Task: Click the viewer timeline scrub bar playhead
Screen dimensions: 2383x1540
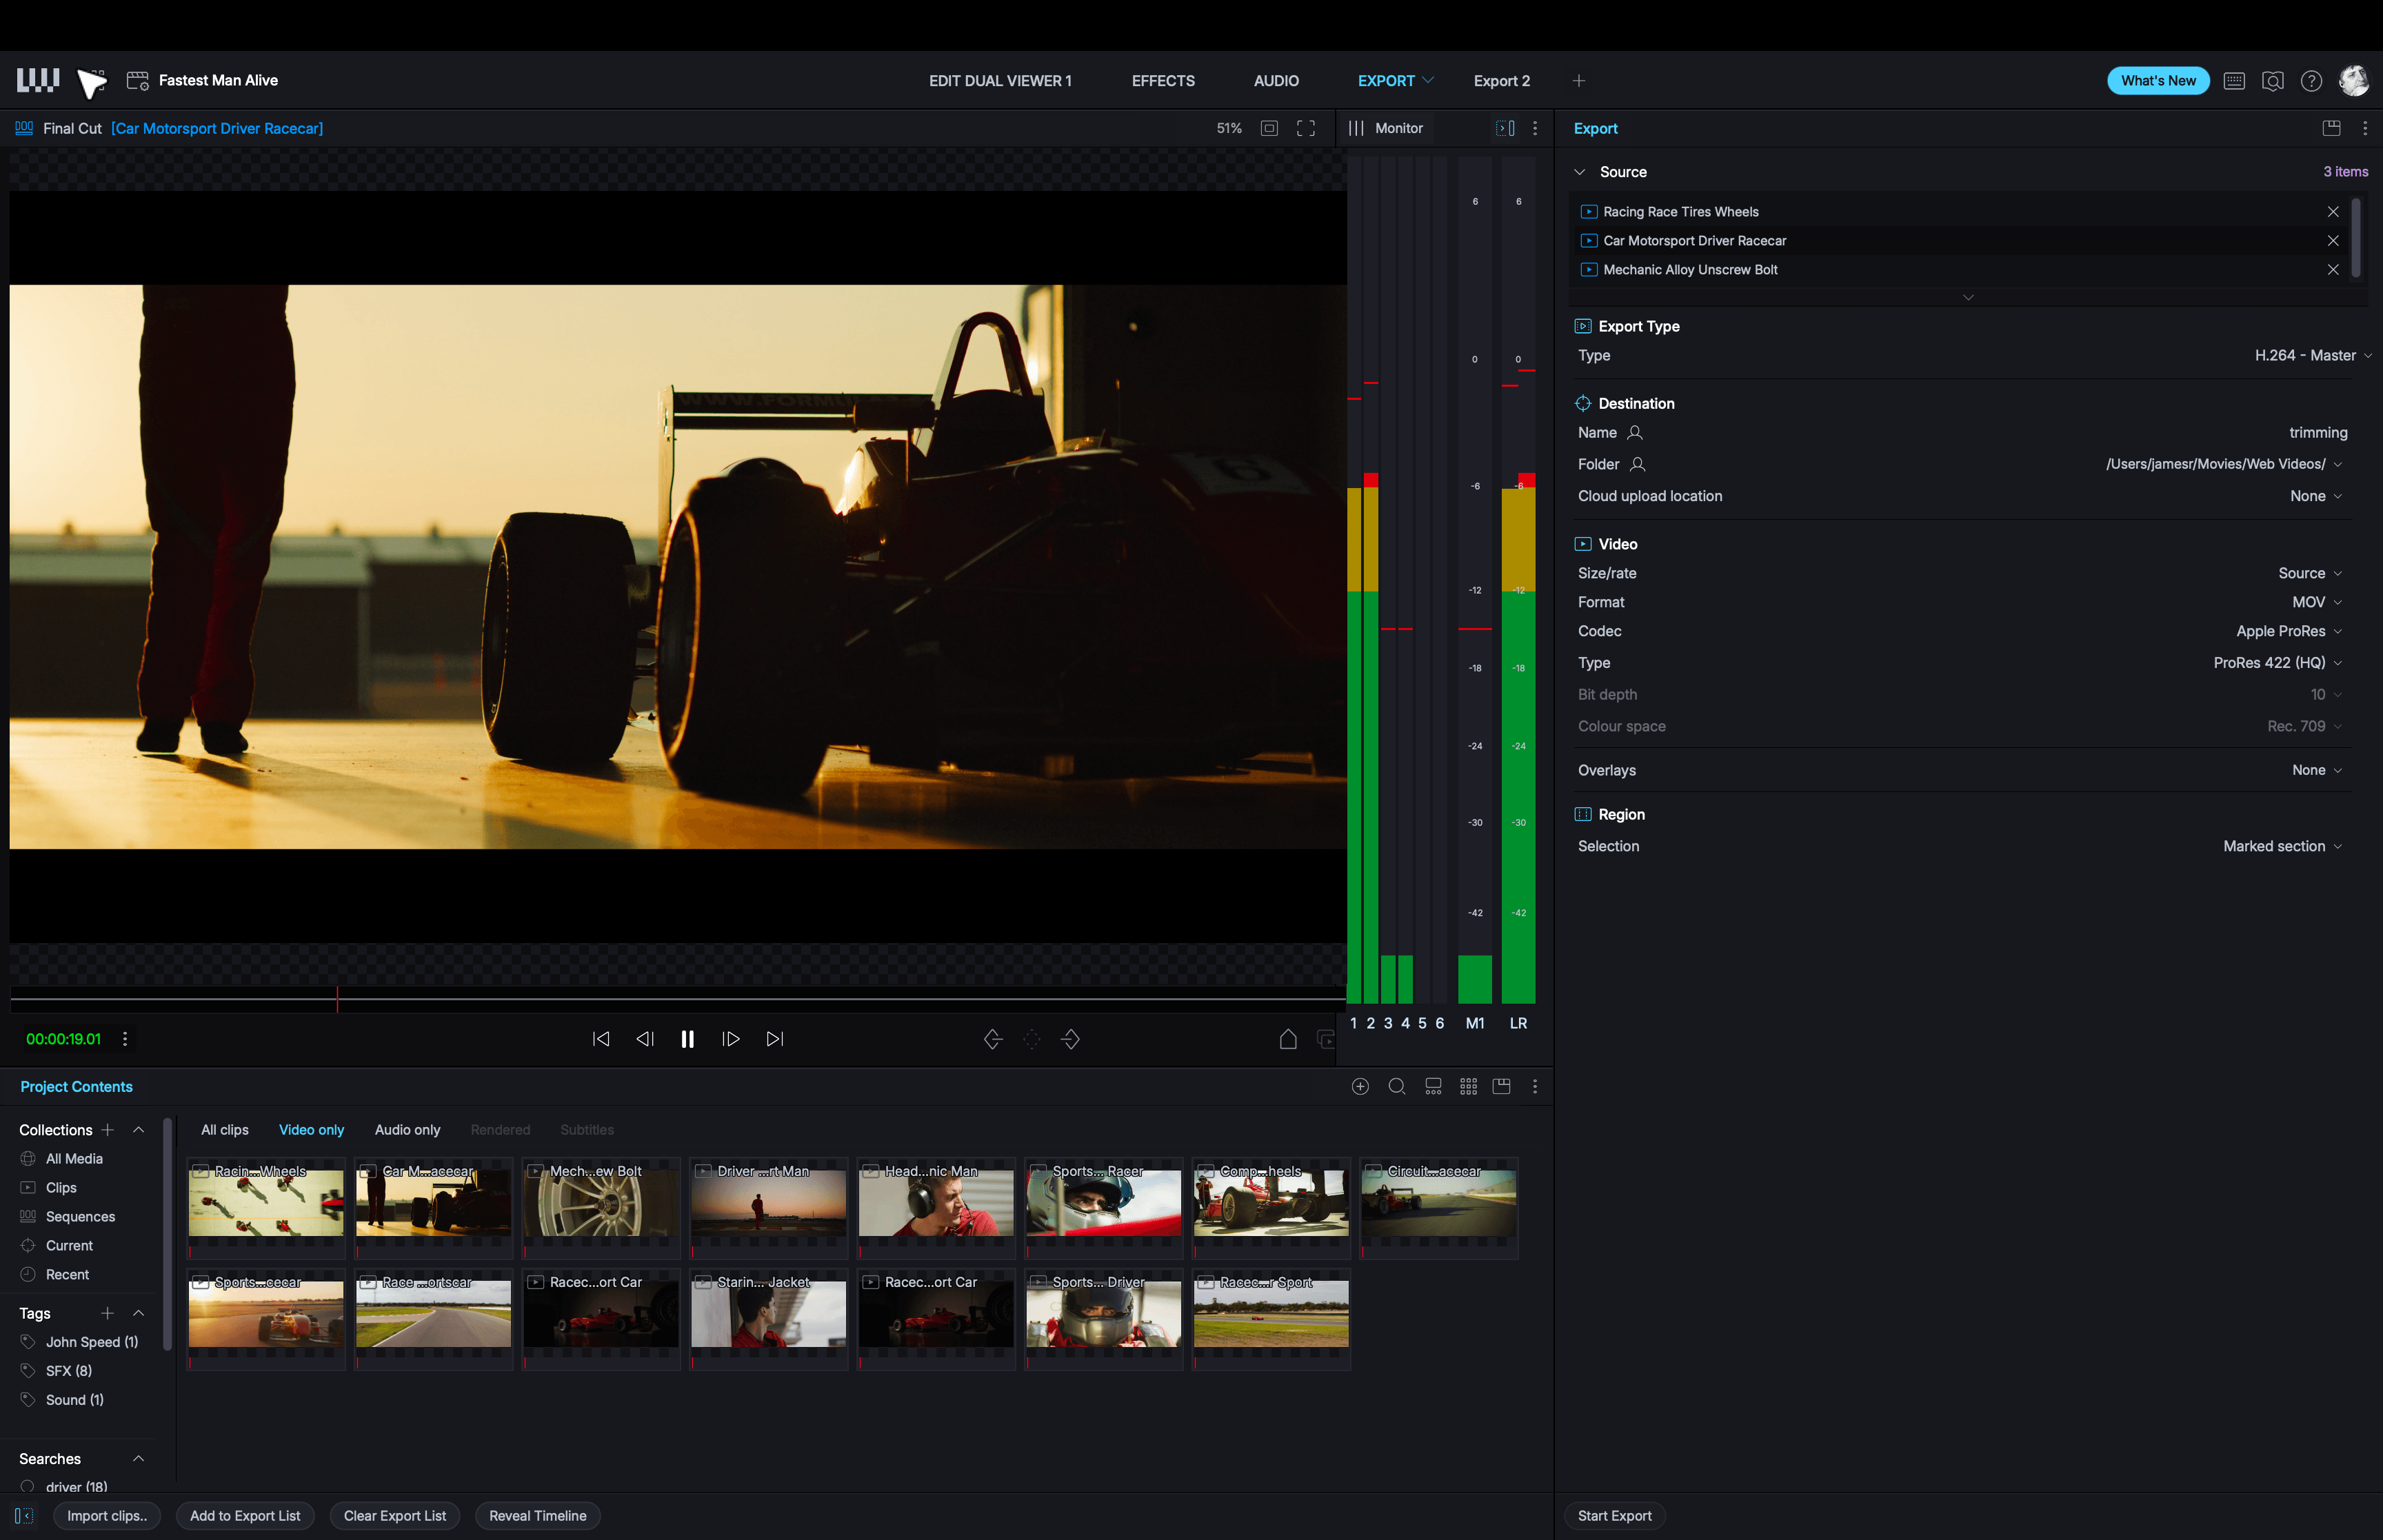Action: 337,999
